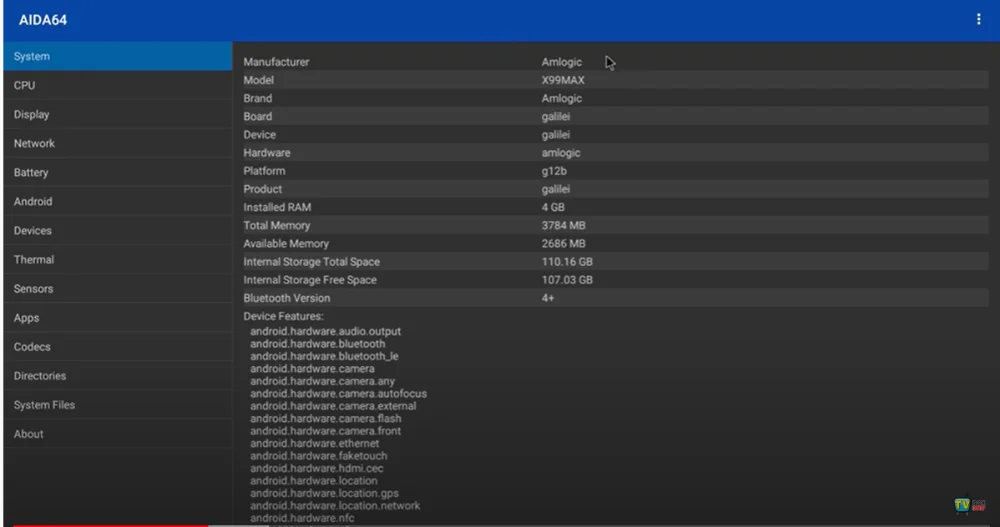Image resolution: width=1000 pixels, height=527 pixels.
Task: Open the Thermal section
Action: click(118, 260)
